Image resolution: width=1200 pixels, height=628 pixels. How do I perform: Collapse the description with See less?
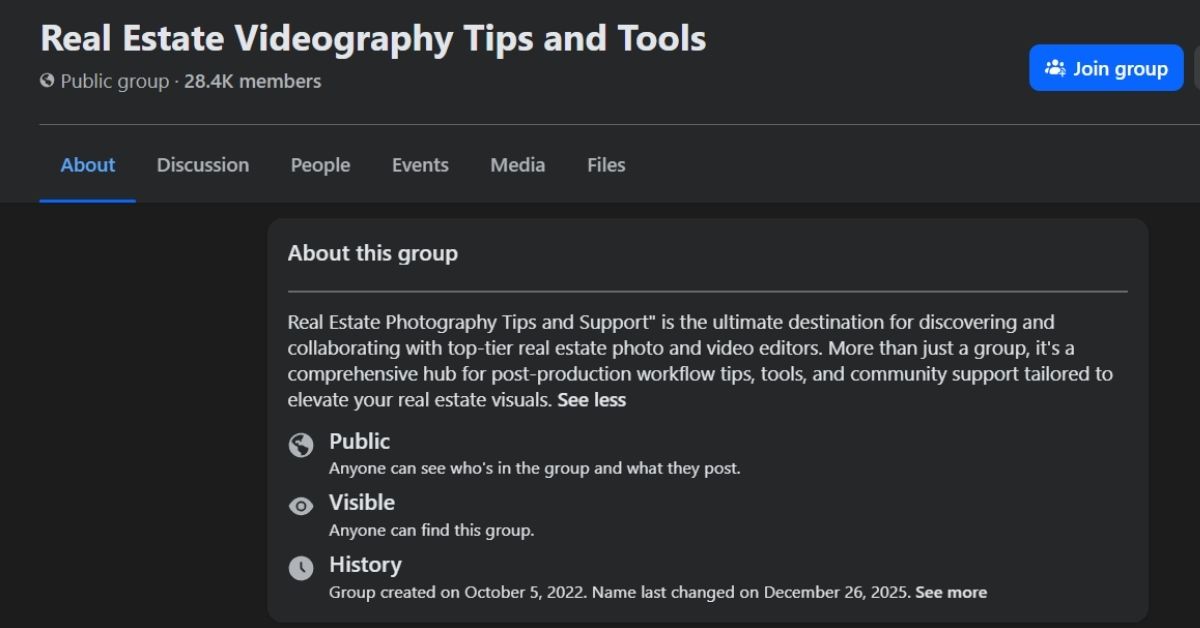[x=591, y=400]
